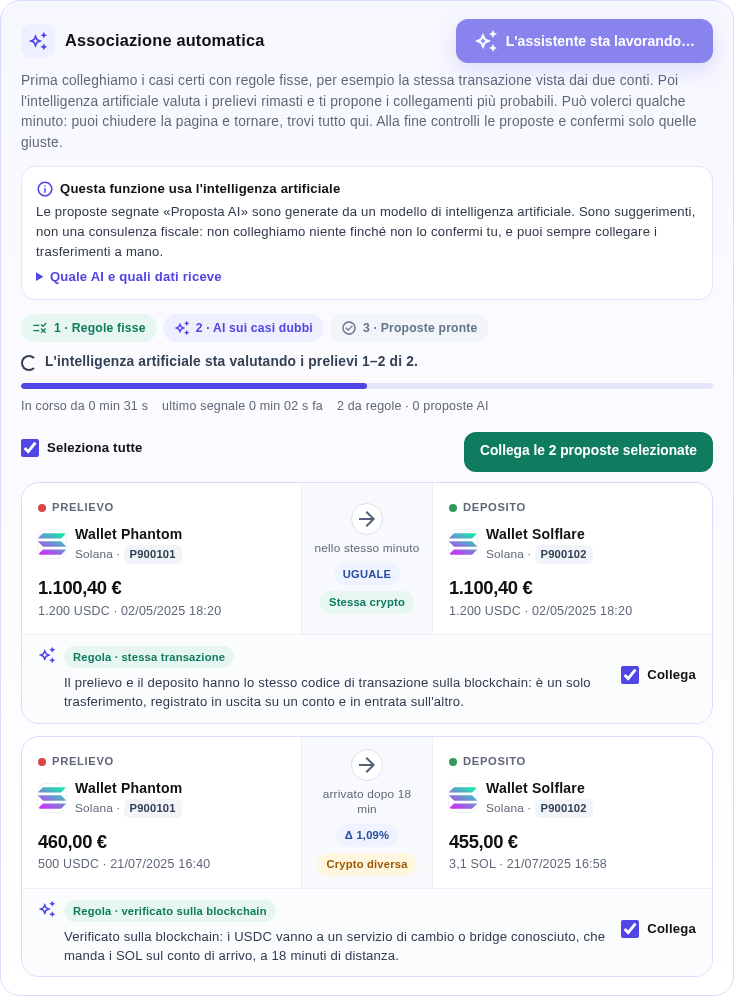This screenshot has height=997, width=734.
Task: Click the P900102 code chip in the 1.100,40 € deposito
Action: tap(564, 554)
